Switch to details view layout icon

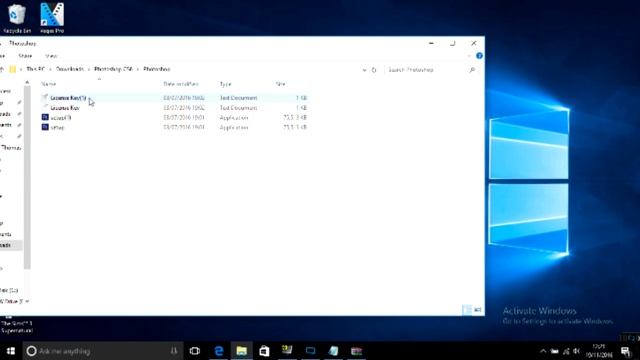466,310
